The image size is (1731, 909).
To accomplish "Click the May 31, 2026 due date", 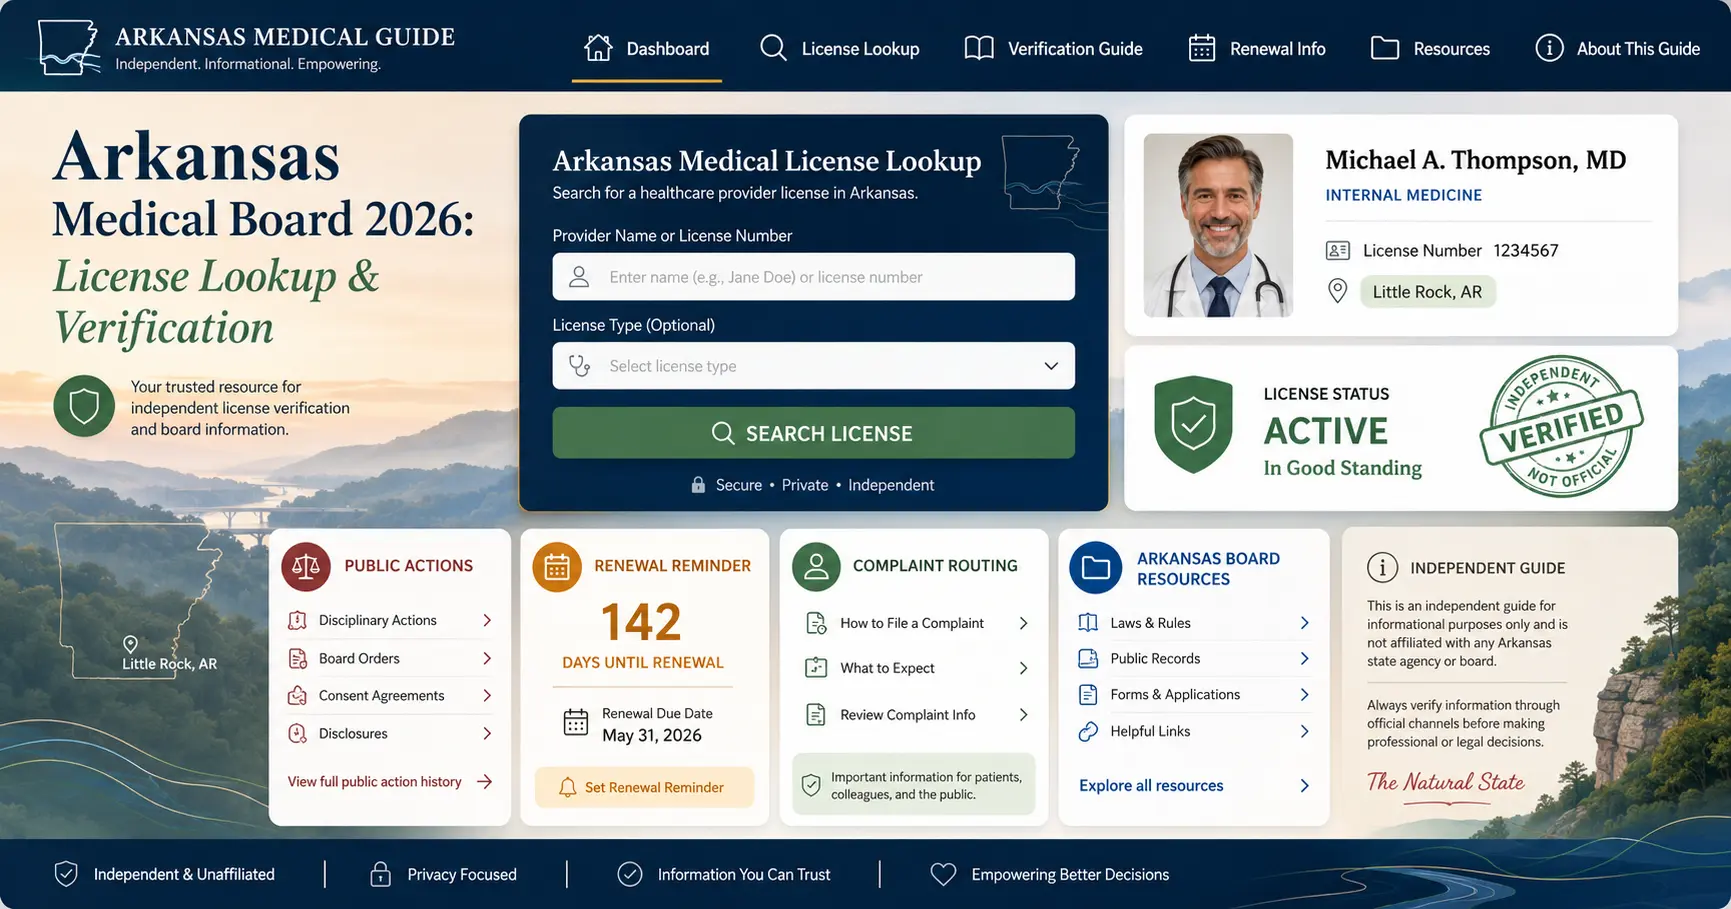I will point(652,735).
